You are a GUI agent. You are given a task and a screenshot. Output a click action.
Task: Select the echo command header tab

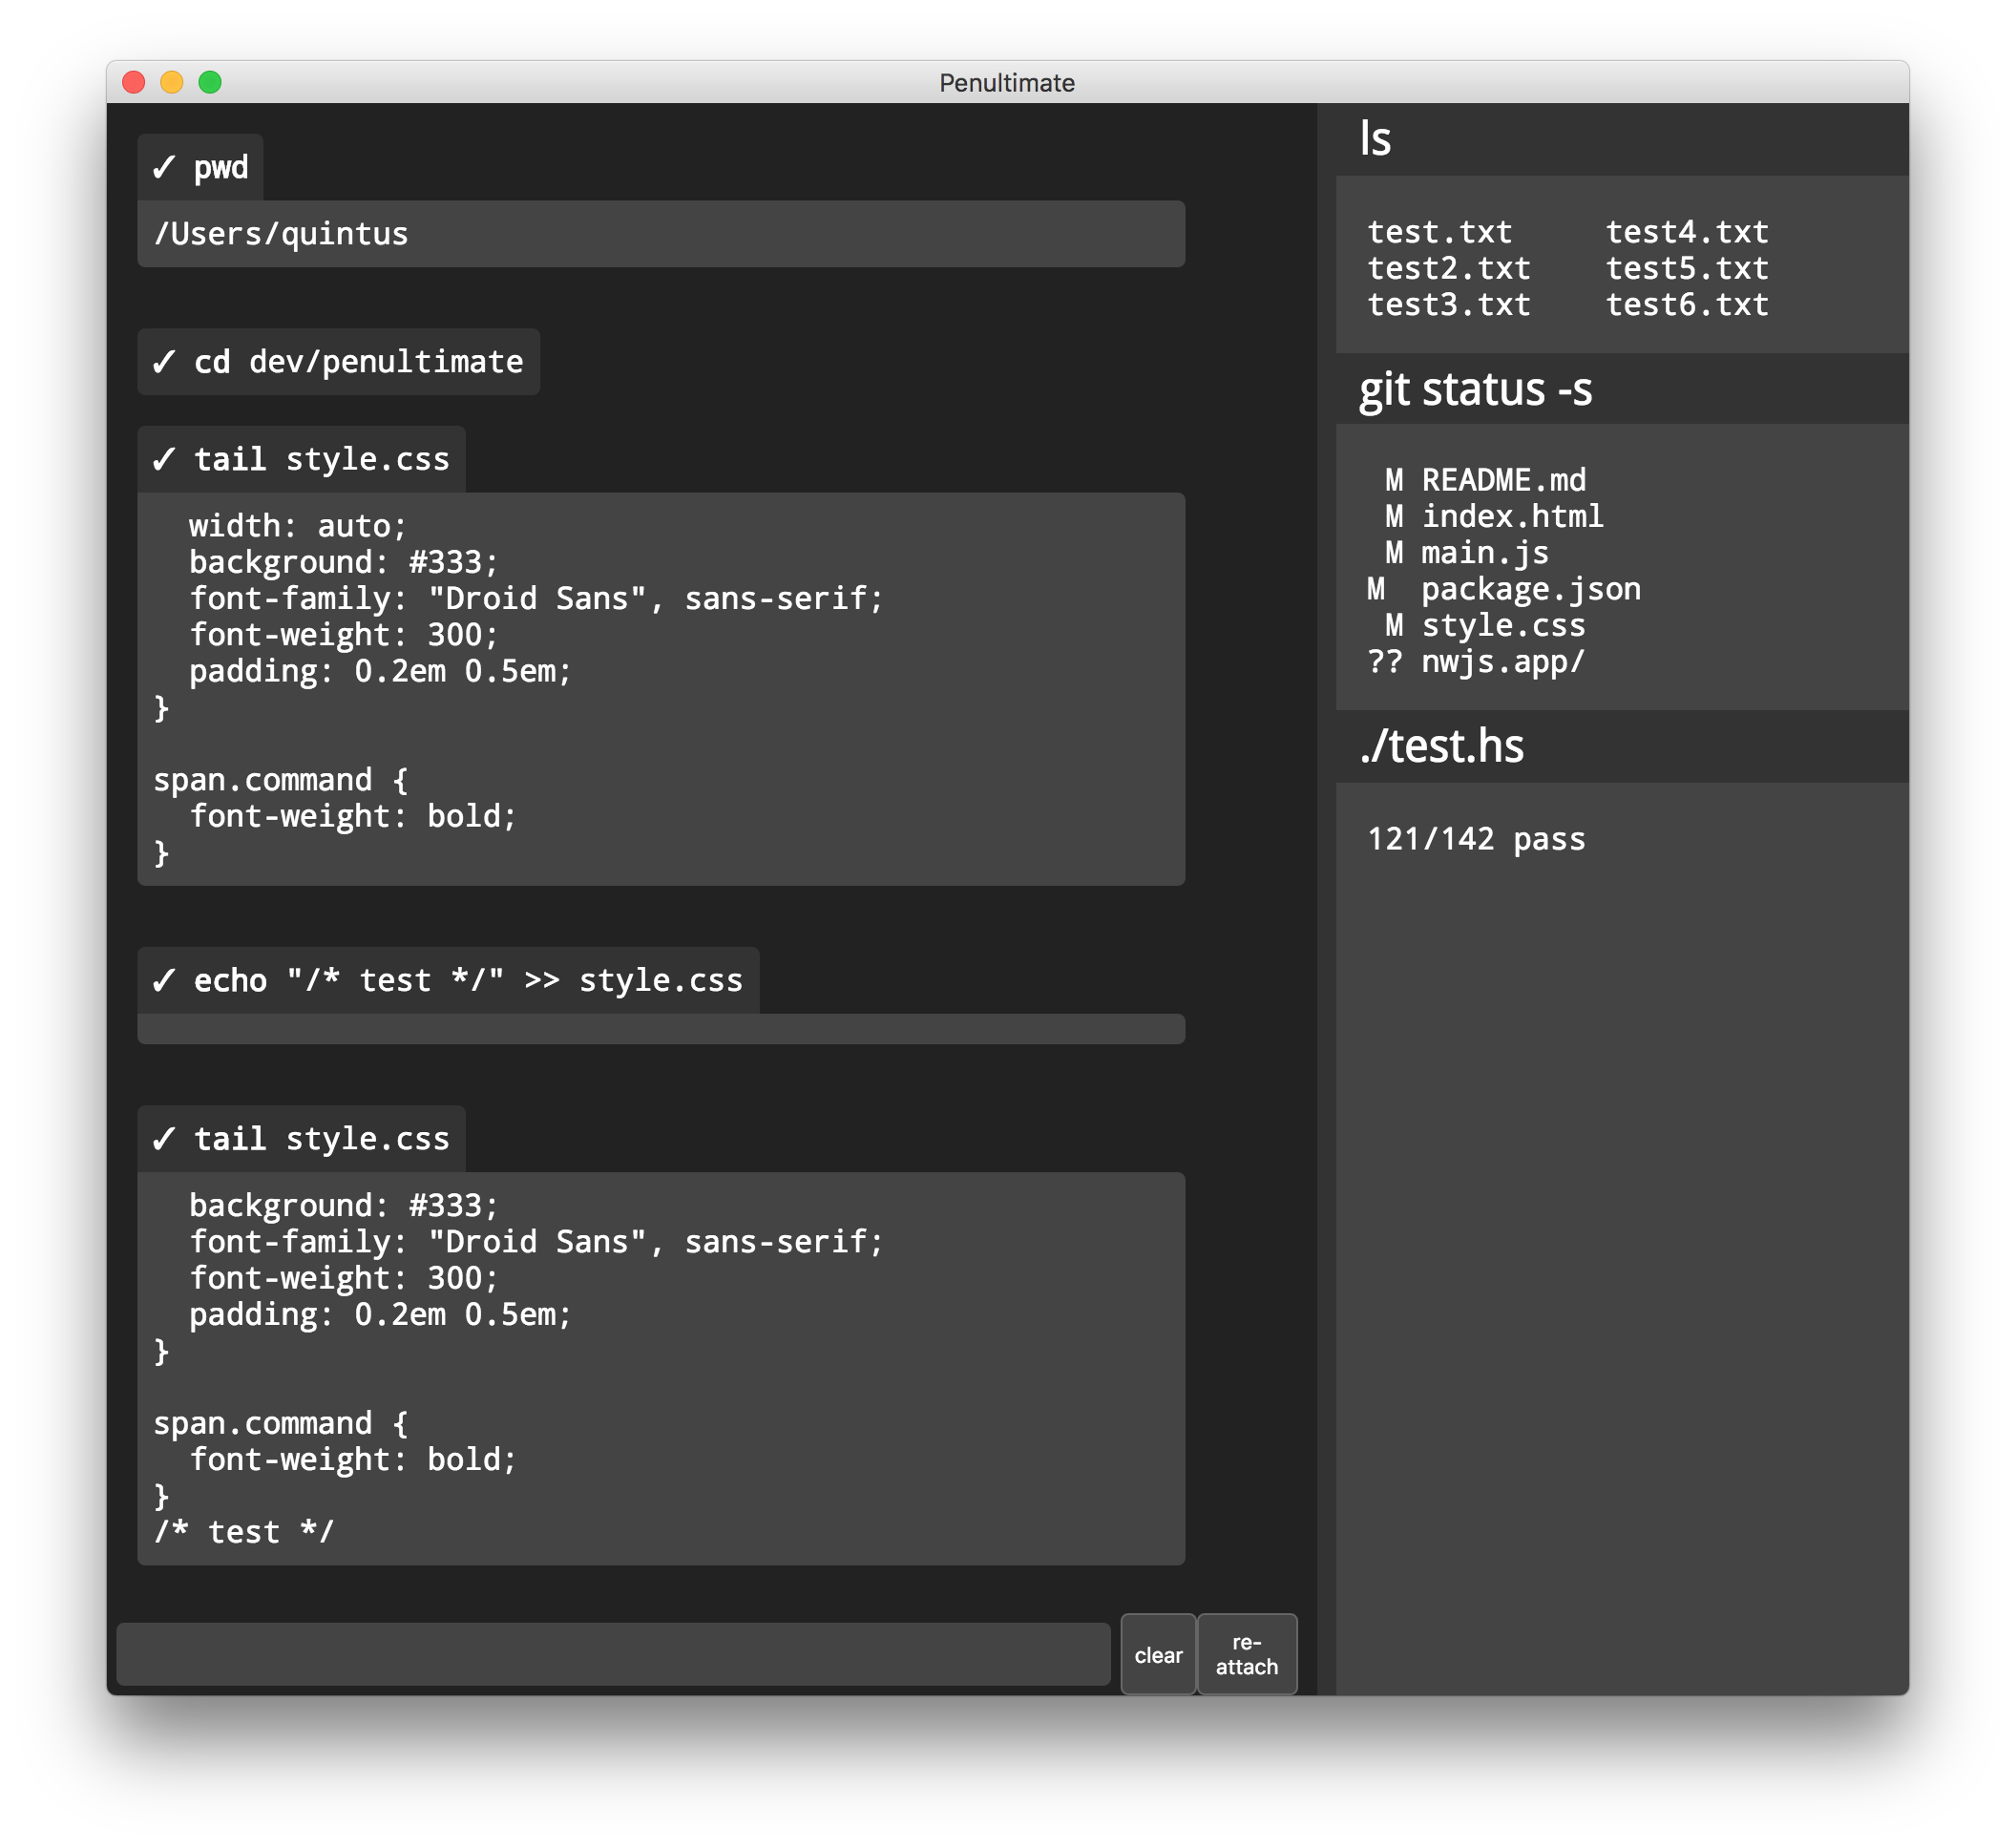468,981
